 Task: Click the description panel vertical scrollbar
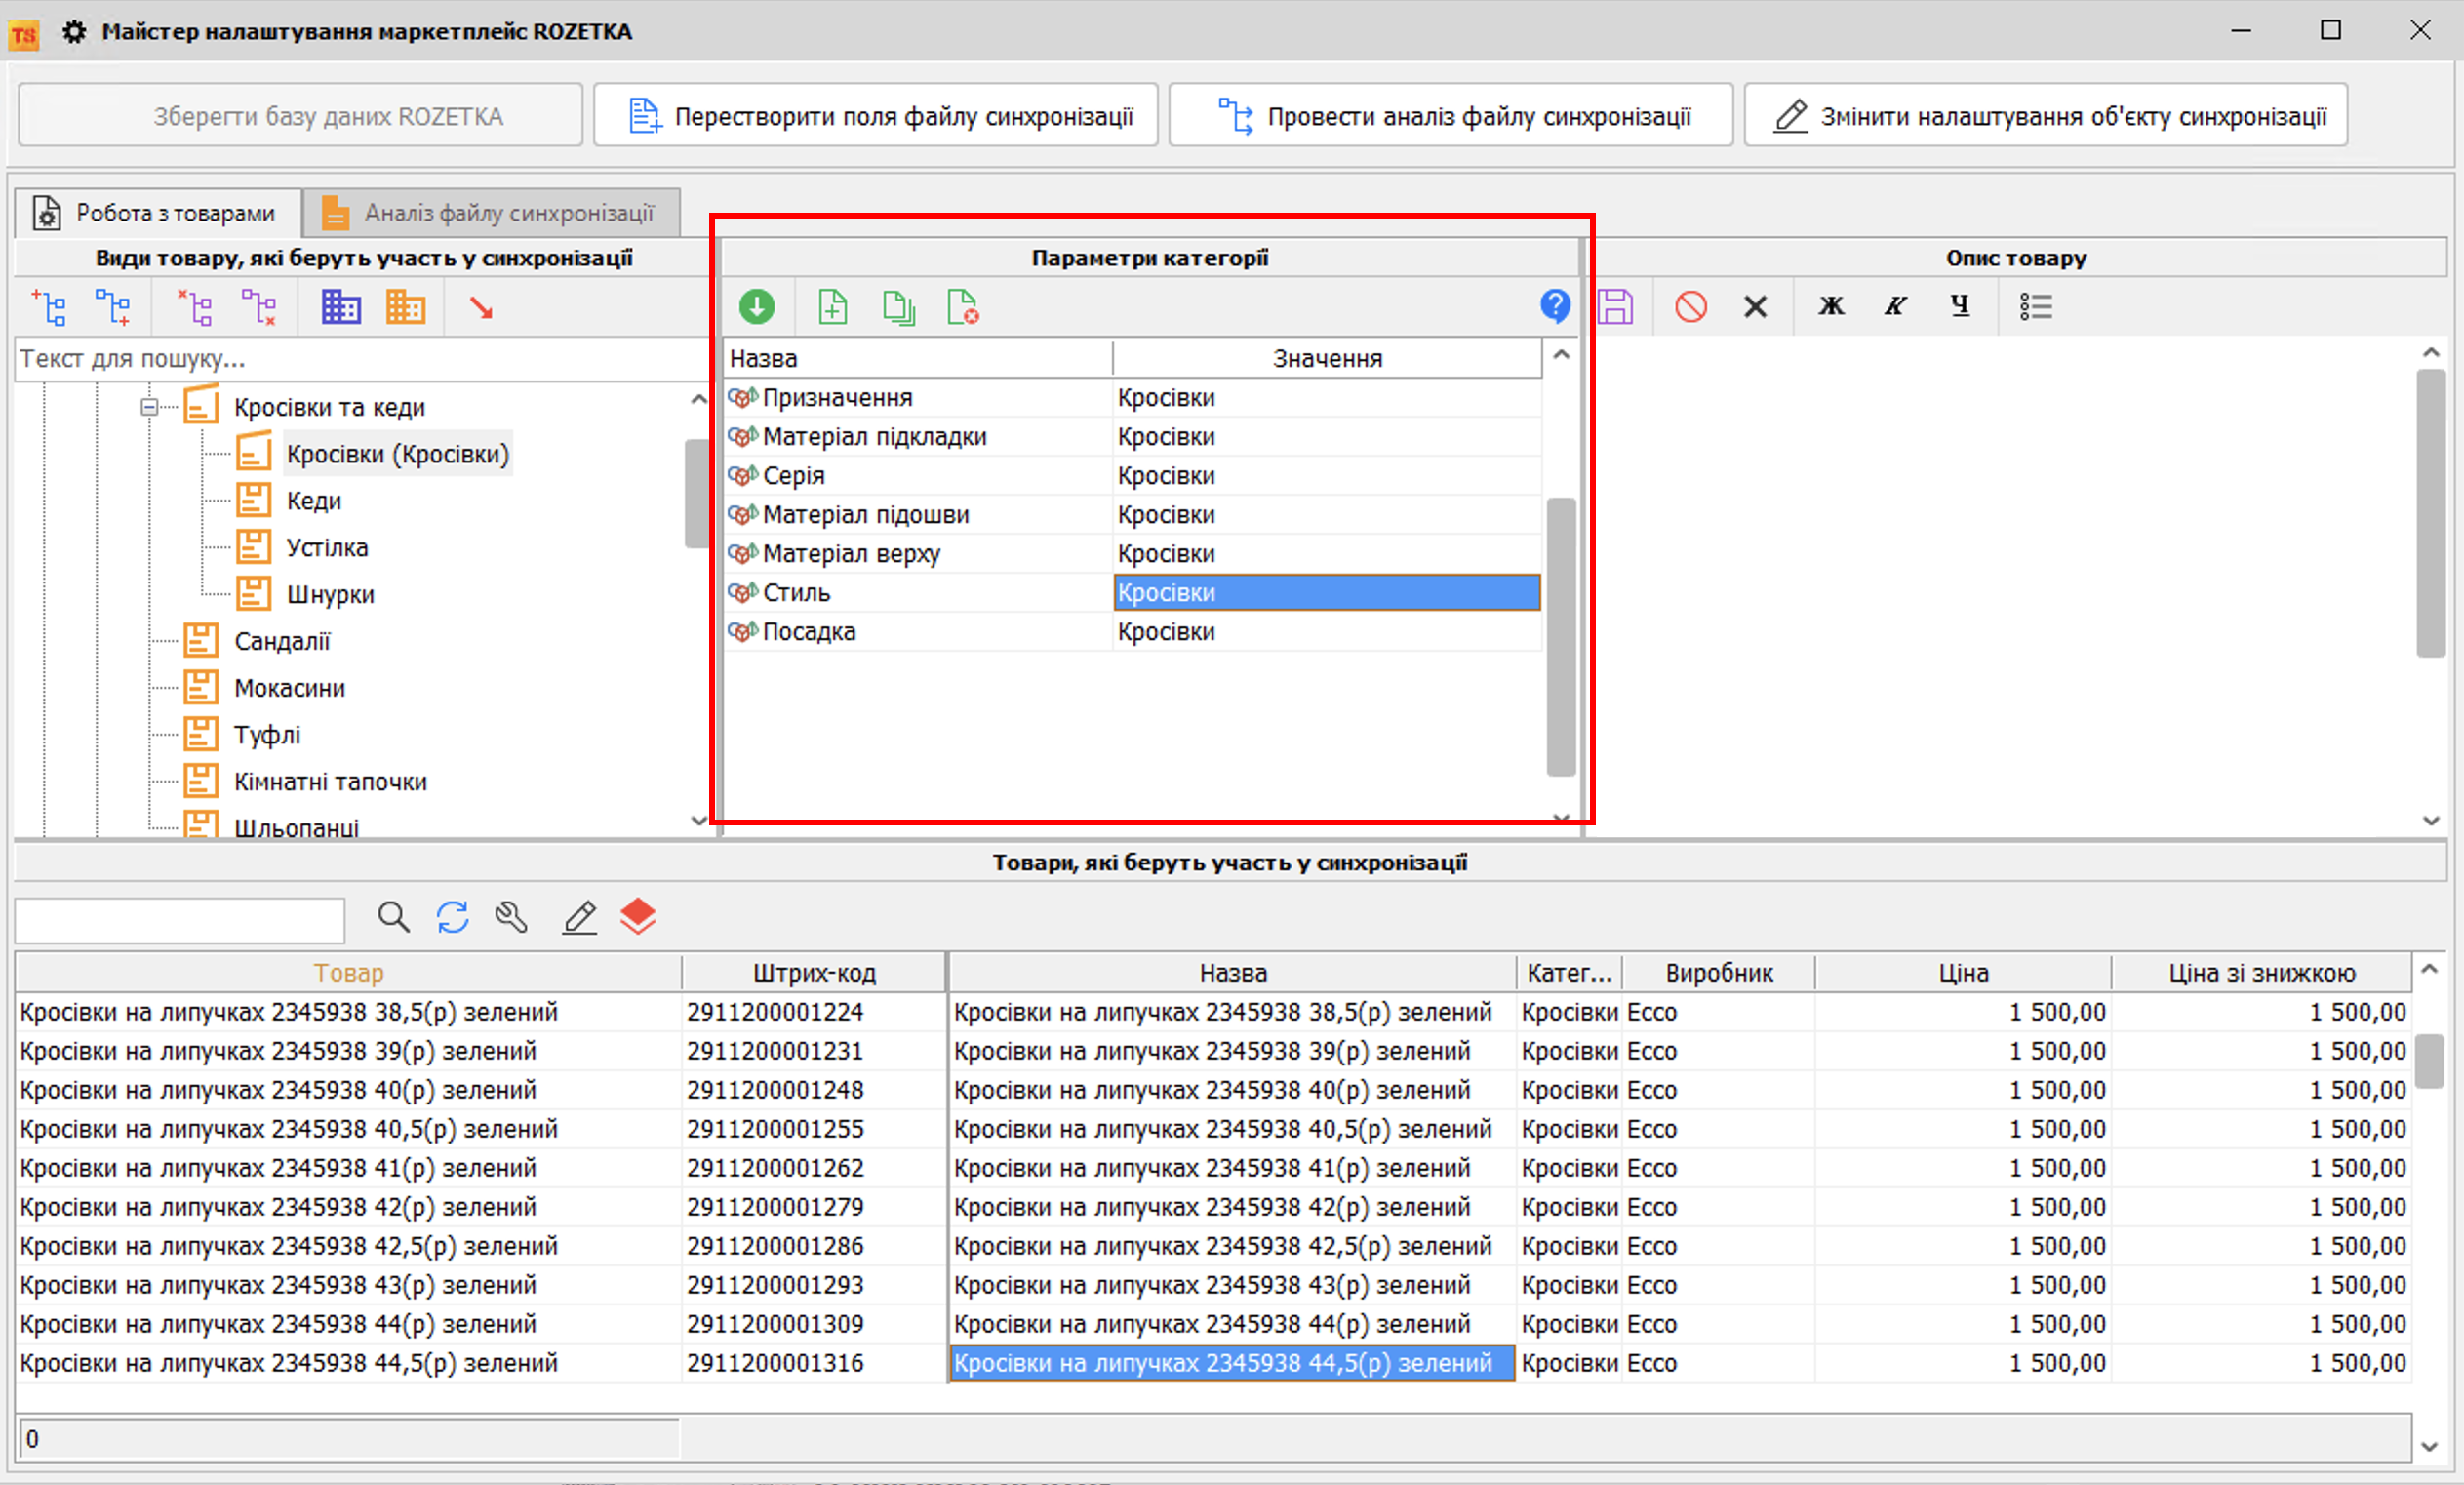coord(2431,512)
